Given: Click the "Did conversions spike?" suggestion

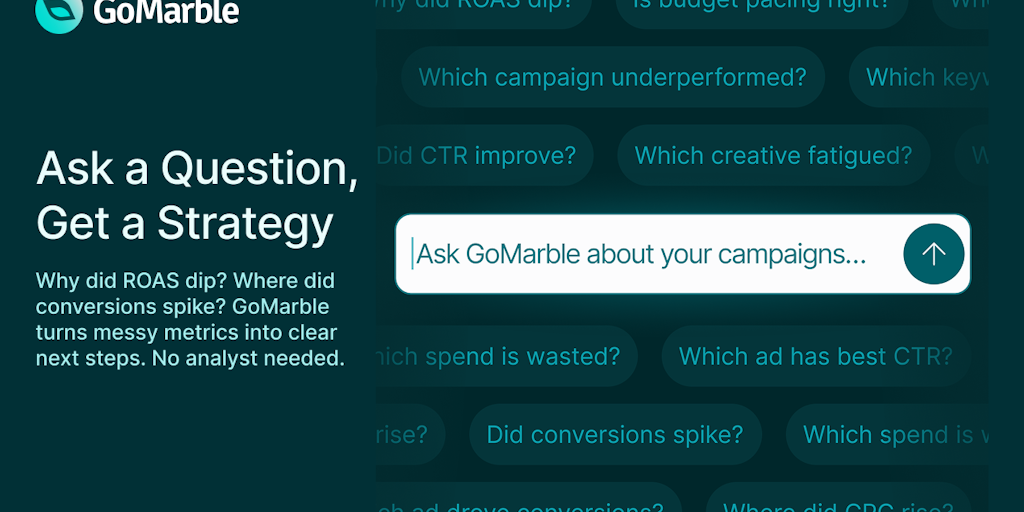Looking at the screenshot, I should [x=614, y=435].
